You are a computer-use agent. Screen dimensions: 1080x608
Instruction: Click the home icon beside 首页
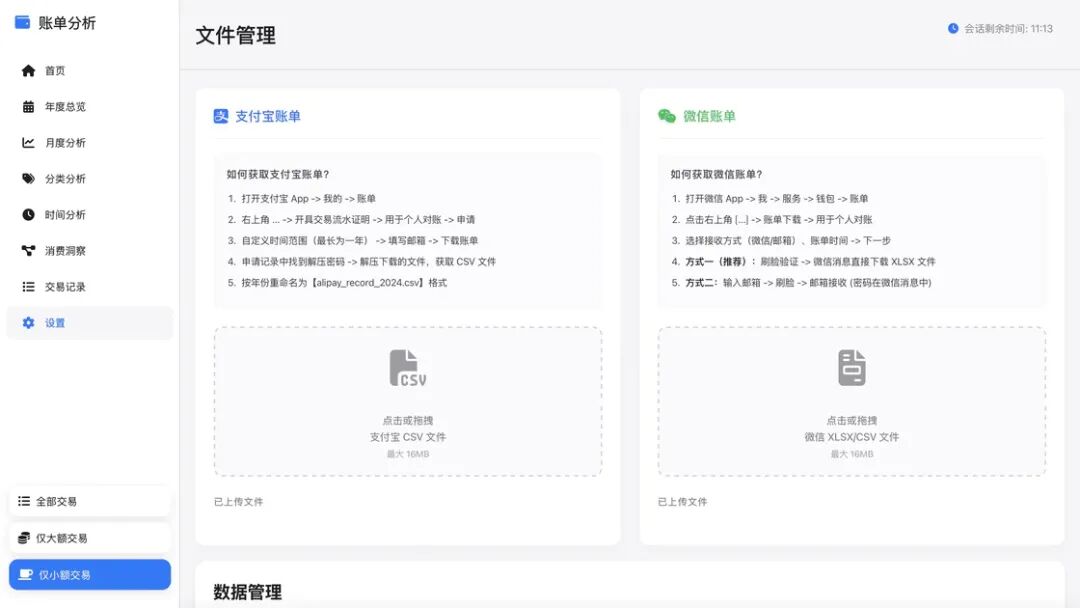pos(28,71)
